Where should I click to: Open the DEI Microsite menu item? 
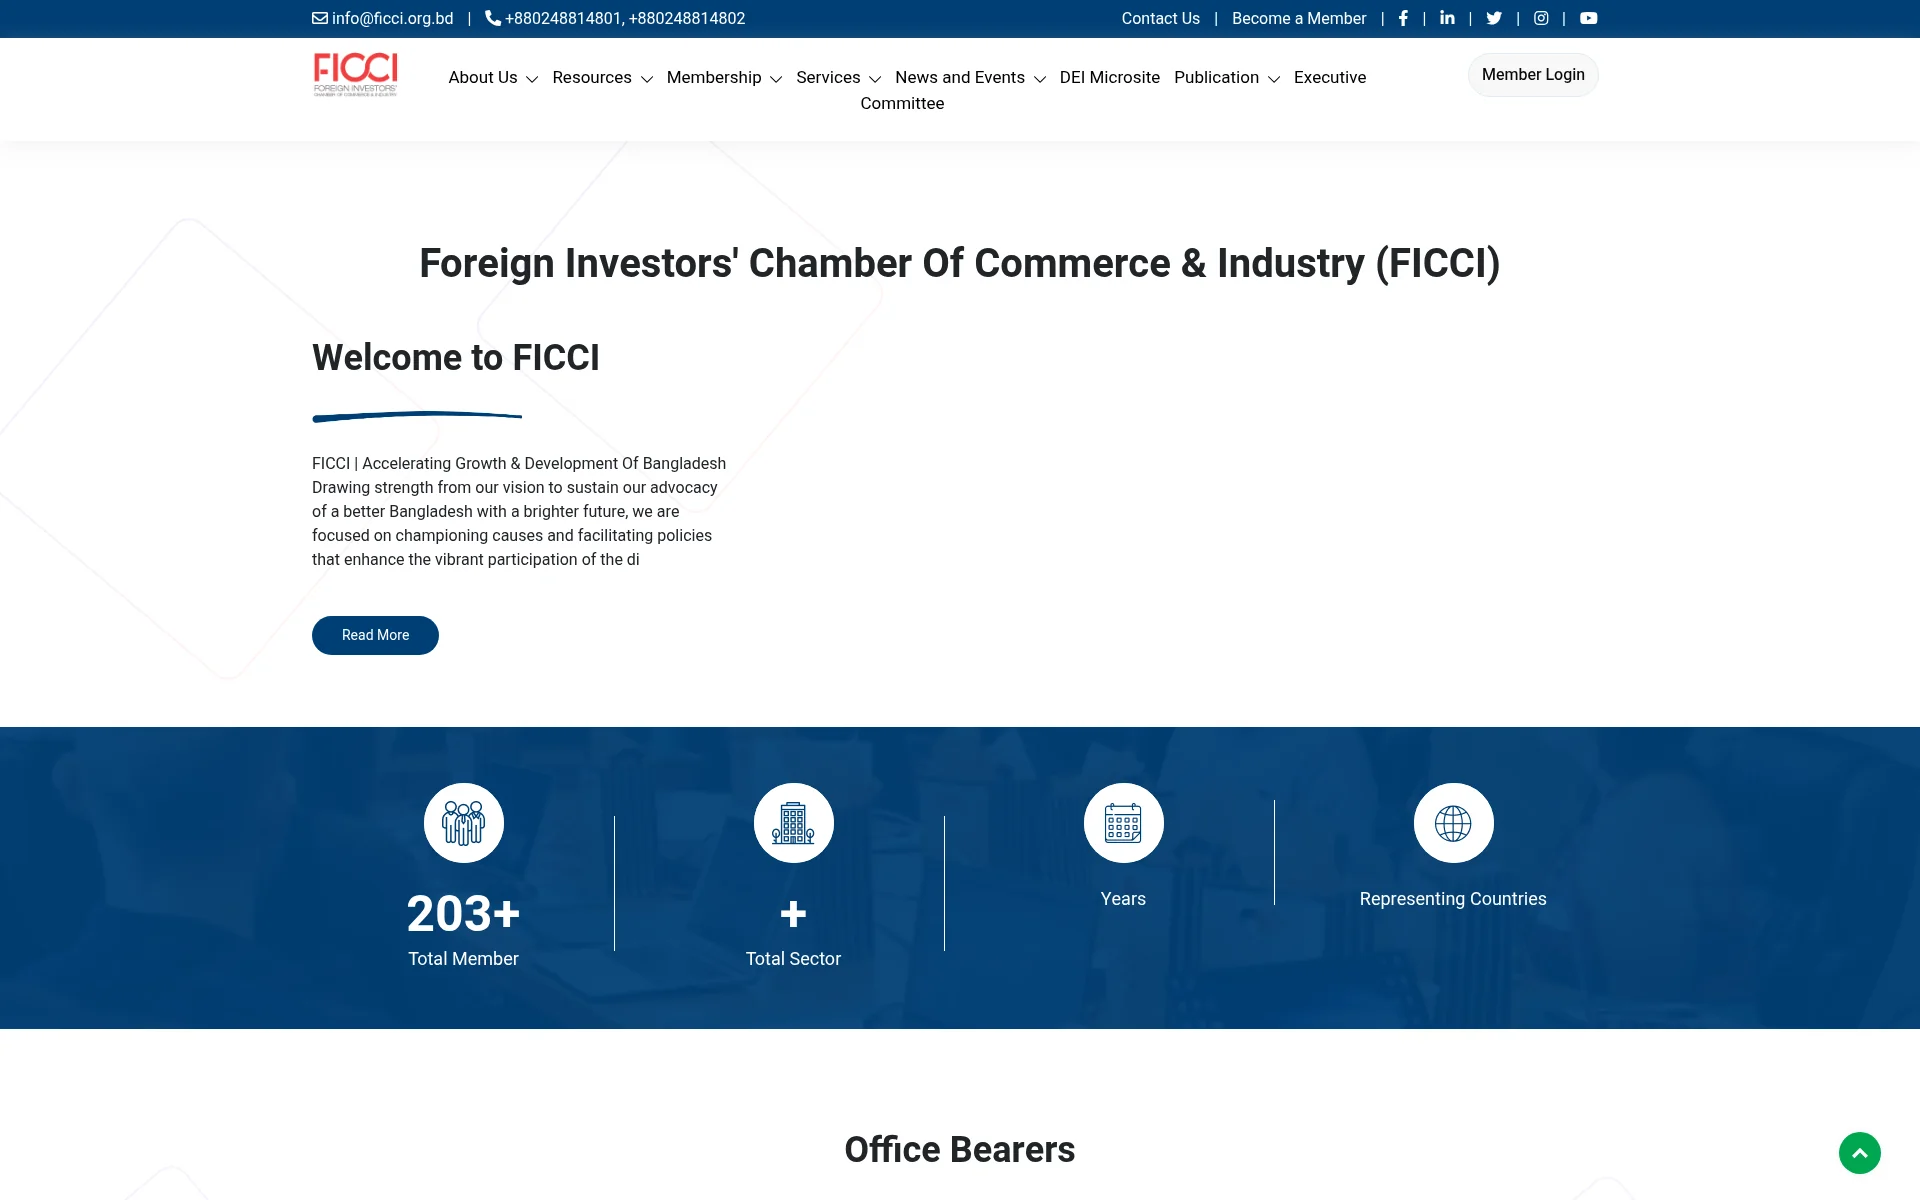(x=1110, y=77)
